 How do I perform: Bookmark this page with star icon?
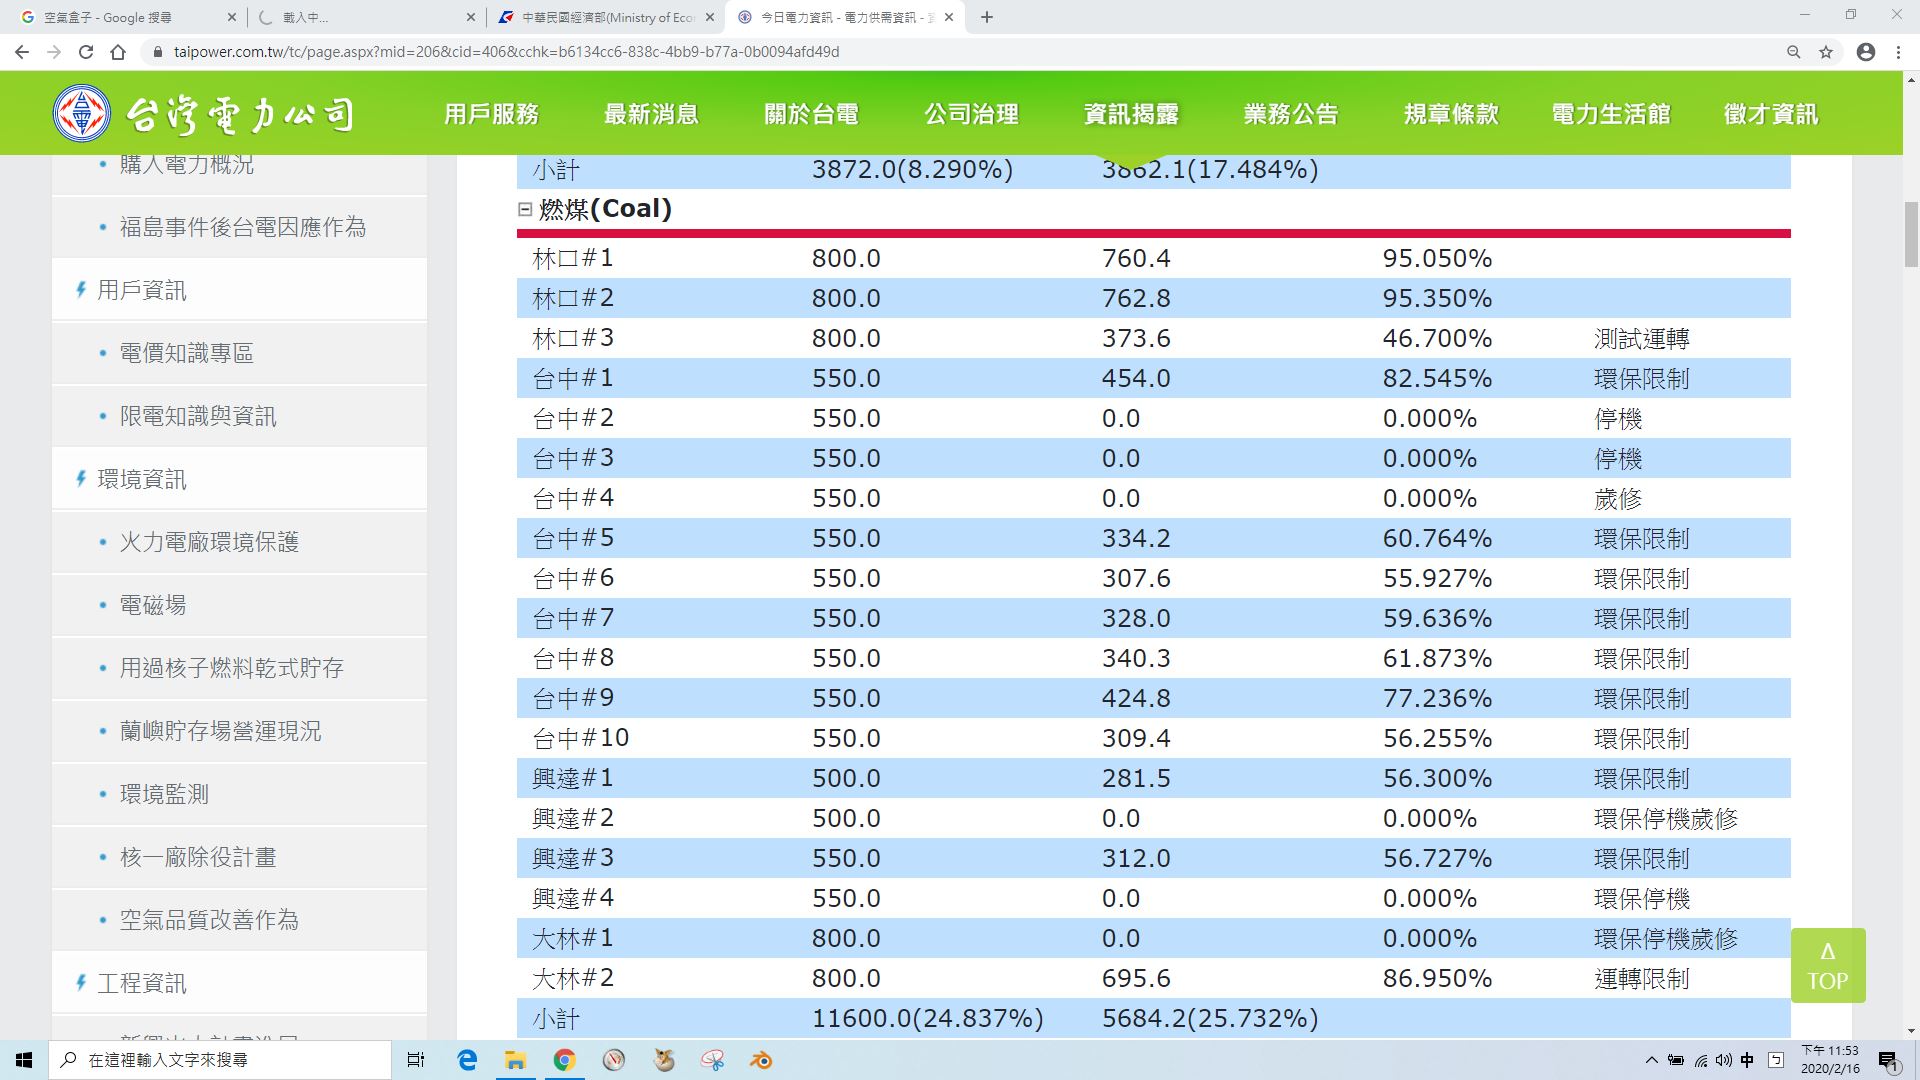(x=1826, y=52)
